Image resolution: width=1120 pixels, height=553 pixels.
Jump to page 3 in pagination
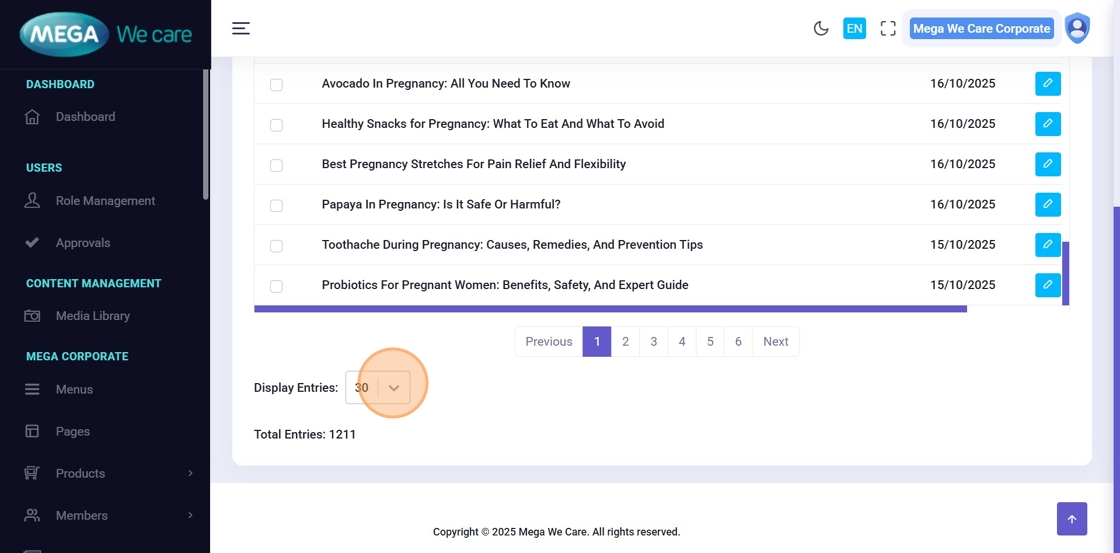pos(653,342)
